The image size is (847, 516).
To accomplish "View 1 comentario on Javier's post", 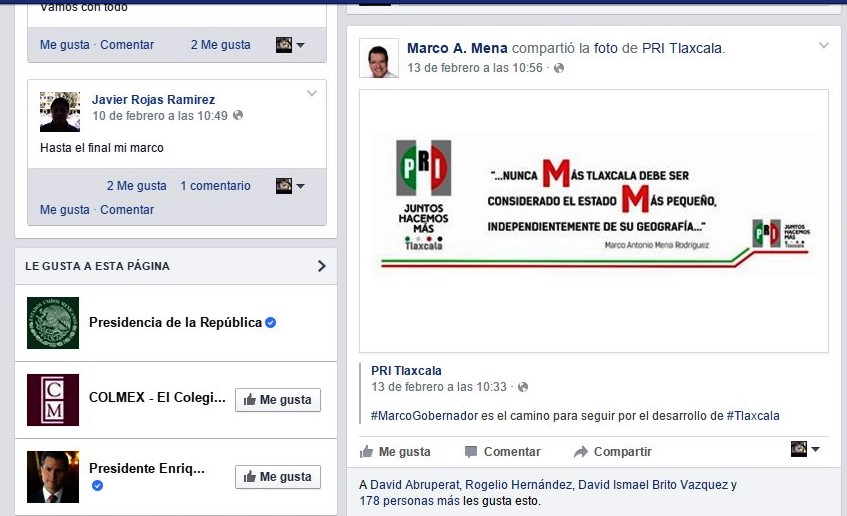I will pos(216,185).
